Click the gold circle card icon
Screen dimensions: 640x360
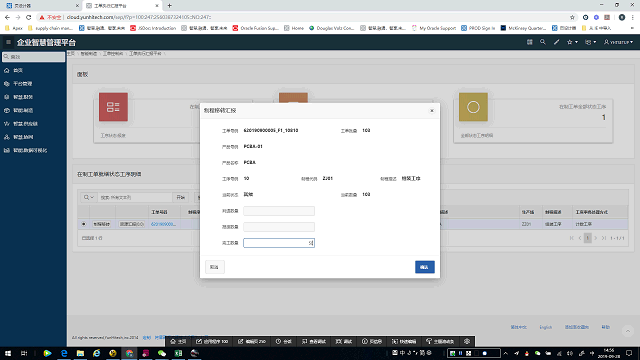point(473,107)
